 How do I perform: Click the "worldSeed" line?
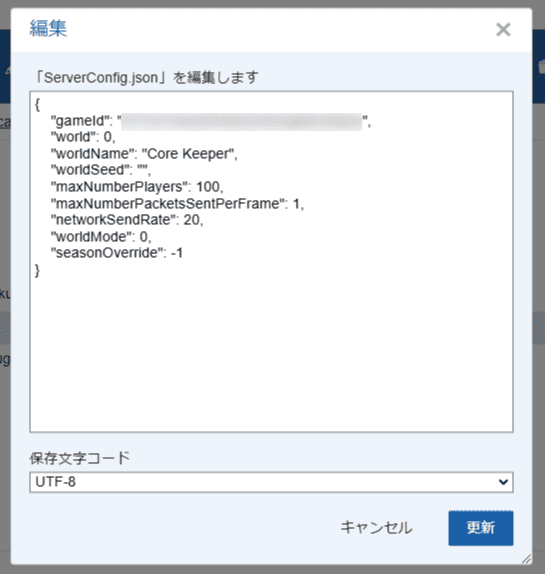tap(101, 170)
